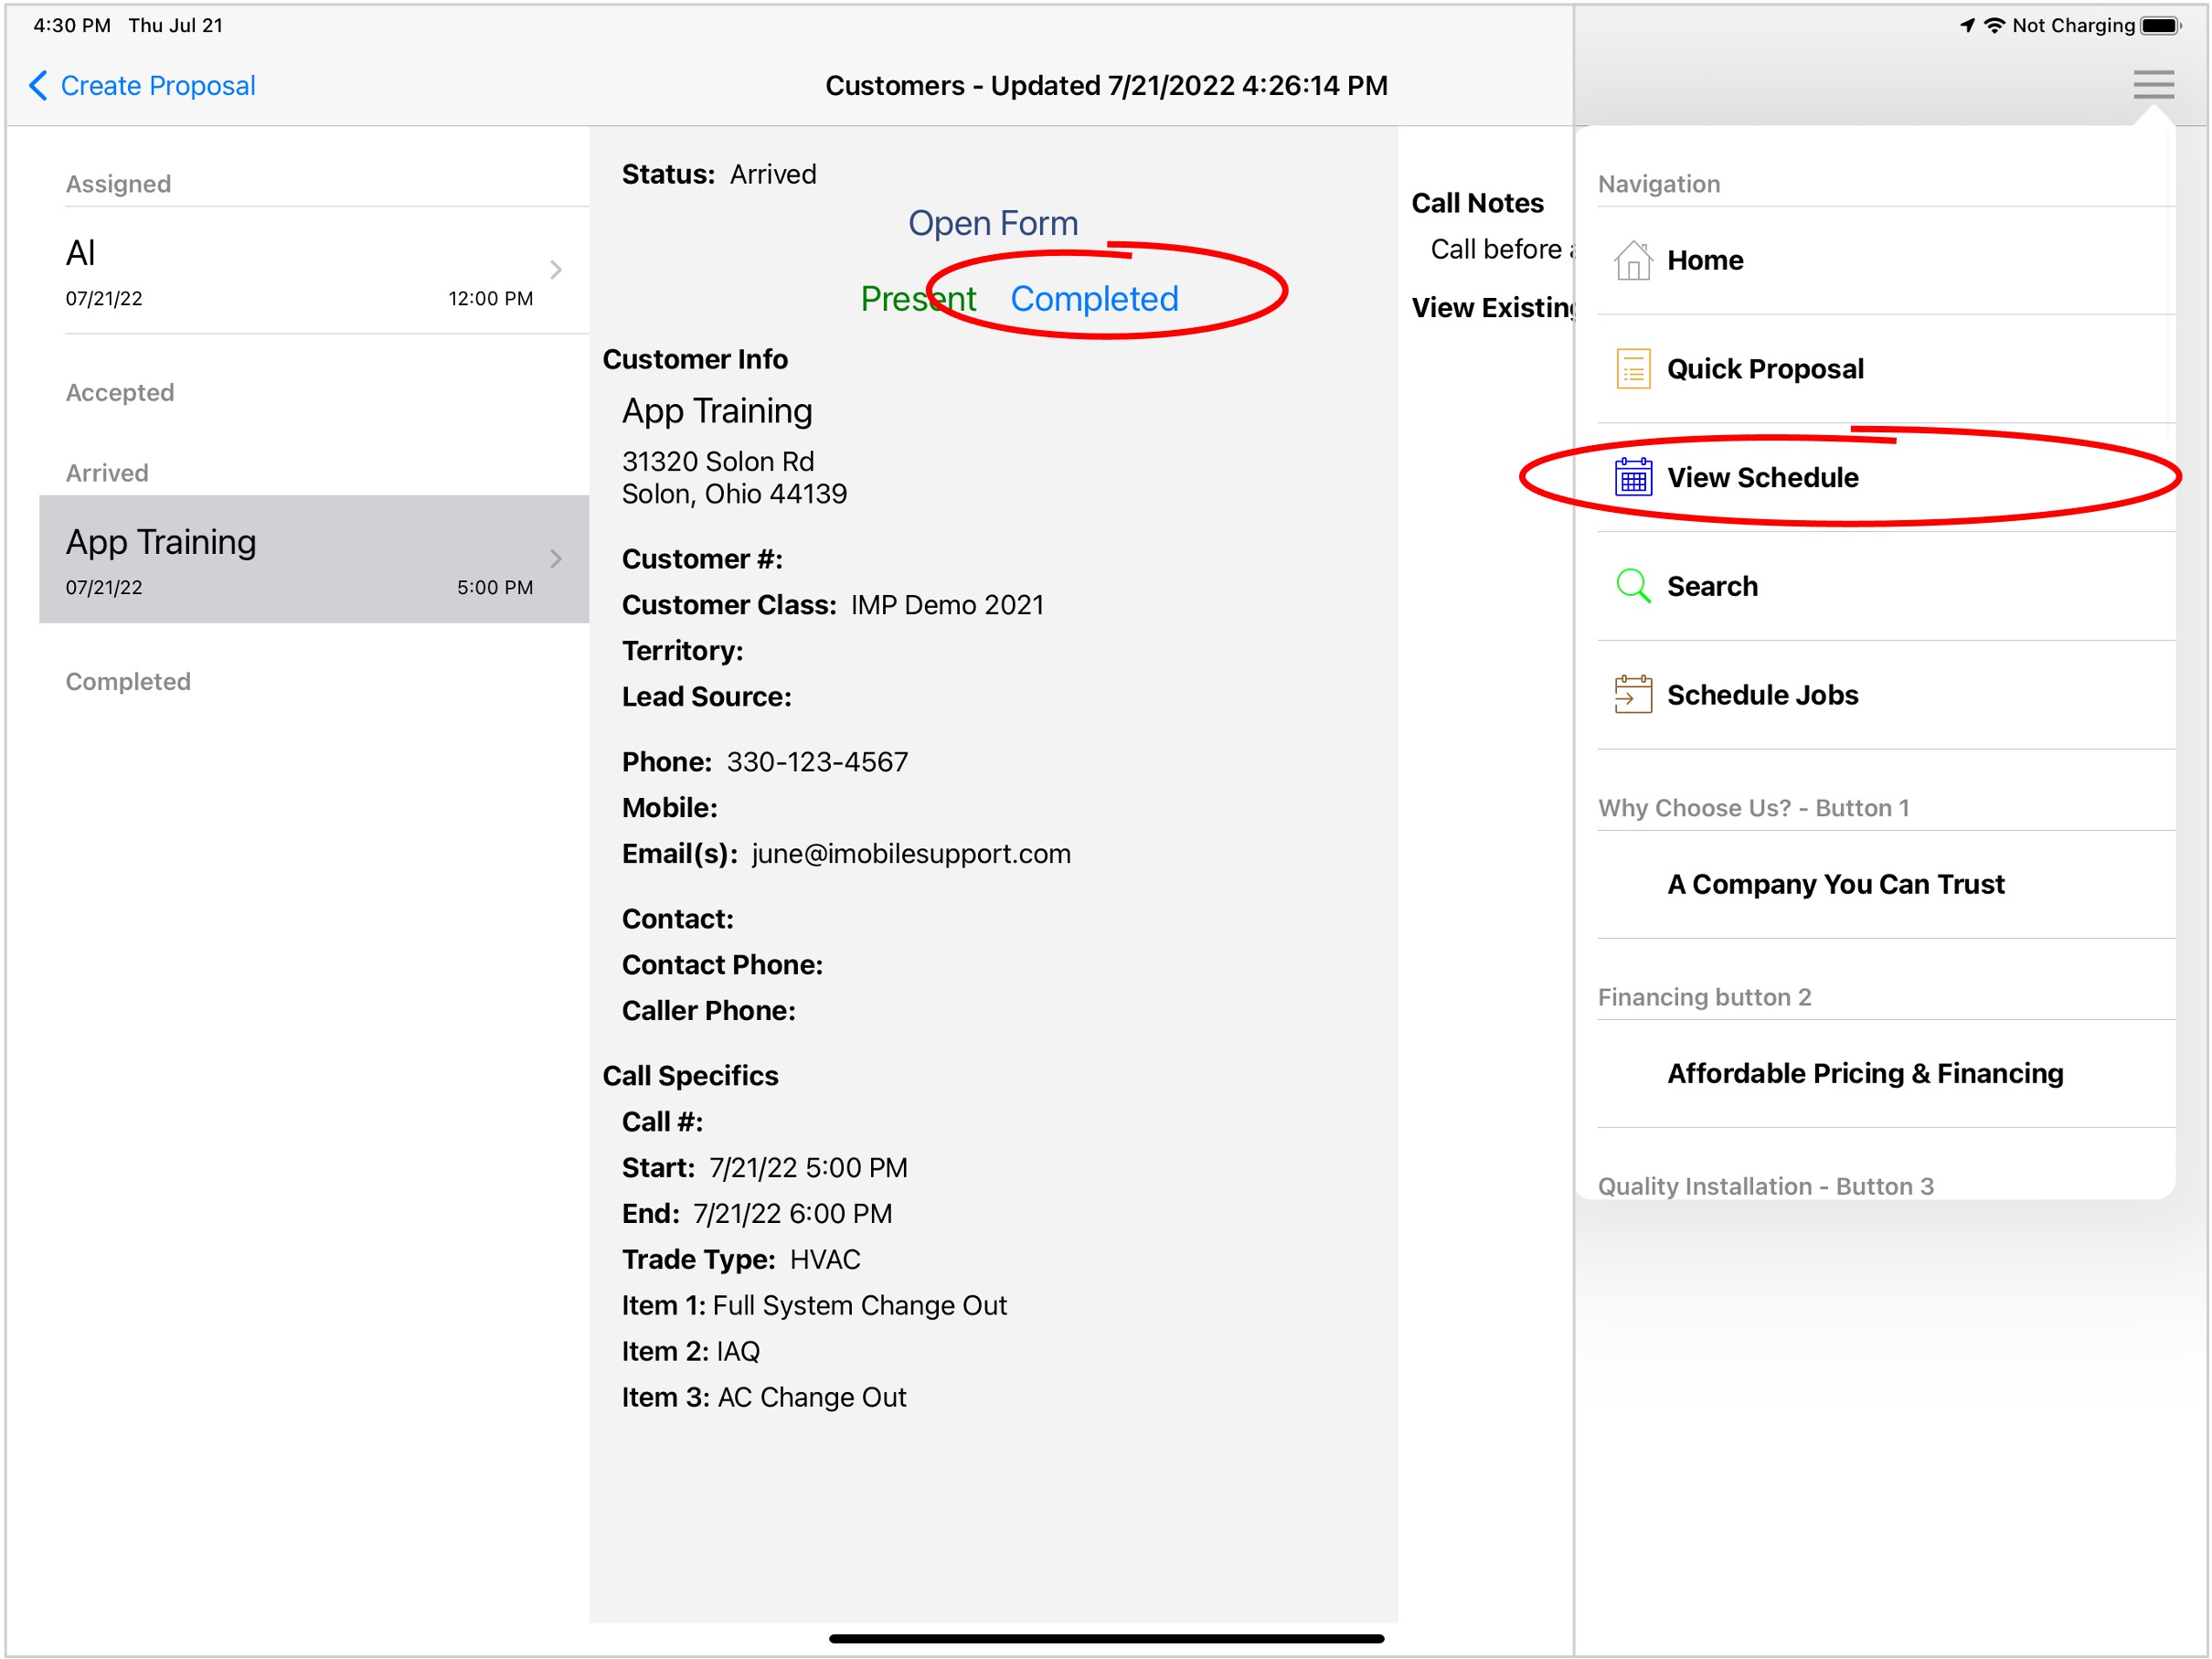Tap the home indicator bar
Viewport: 2212px width, 1659px height.
pyautogui.click(x=1106, y=1638)
